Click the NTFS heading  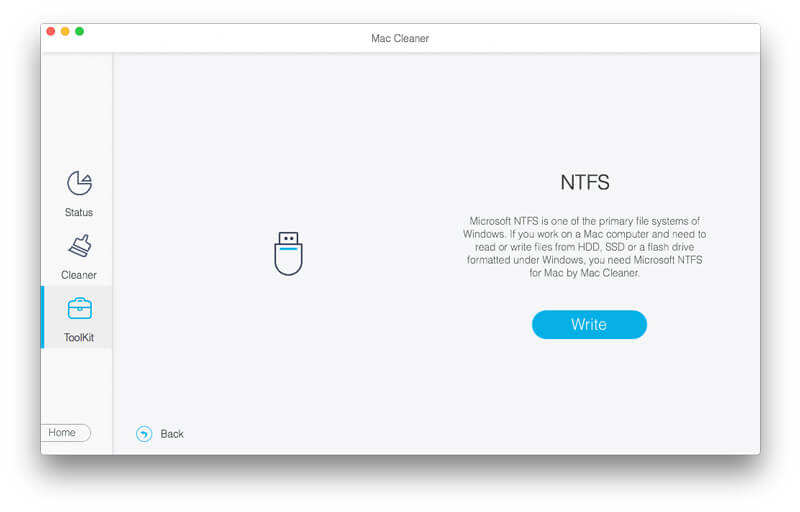point(585,182)
